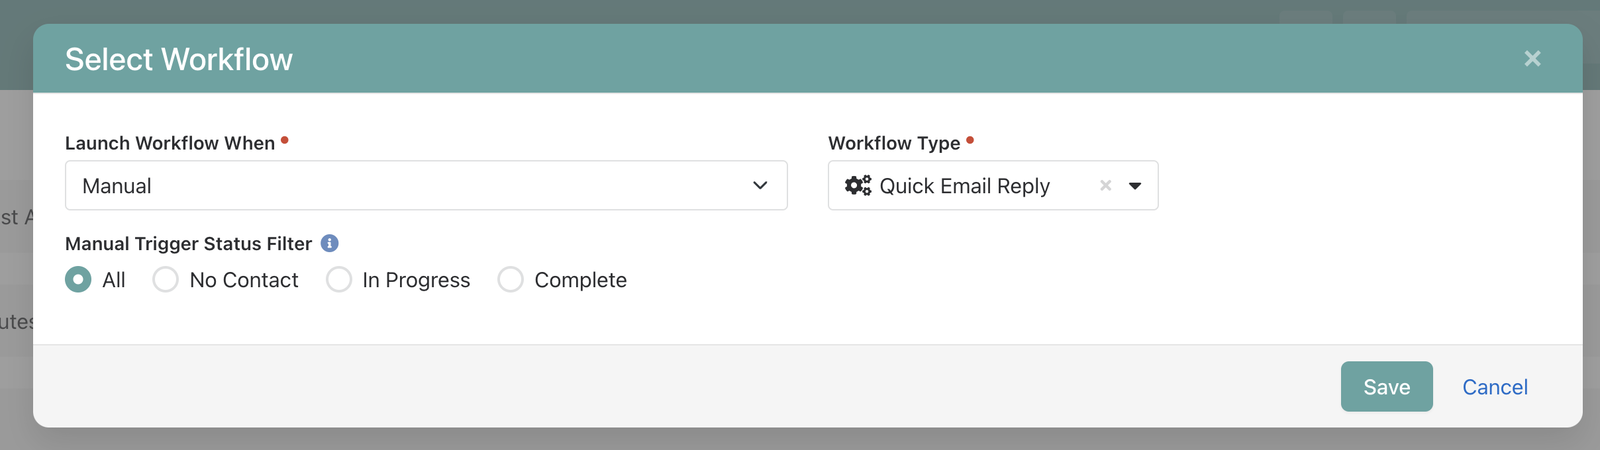The width and height of the screenshot is (1600, 450).
Task: Select the All status filter radio button
Action: (x=78, y=279)
